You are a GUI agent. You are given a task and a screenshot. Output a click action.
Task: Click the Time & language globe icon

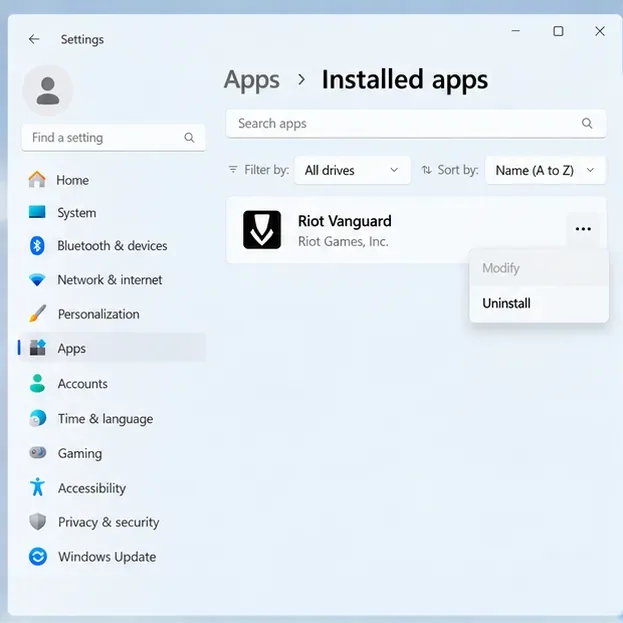click(x=38, y=418)
